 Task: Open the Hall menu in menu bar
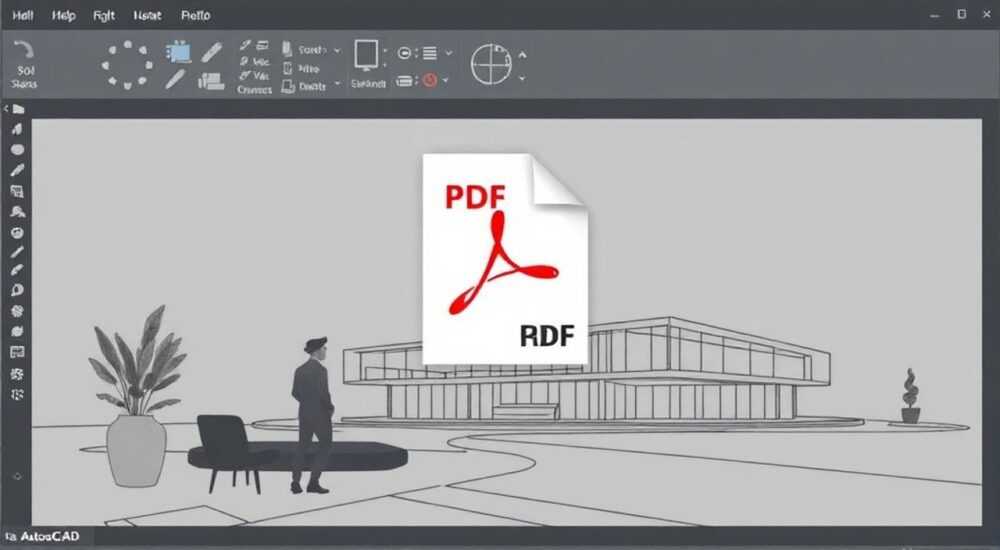[23, 15]
